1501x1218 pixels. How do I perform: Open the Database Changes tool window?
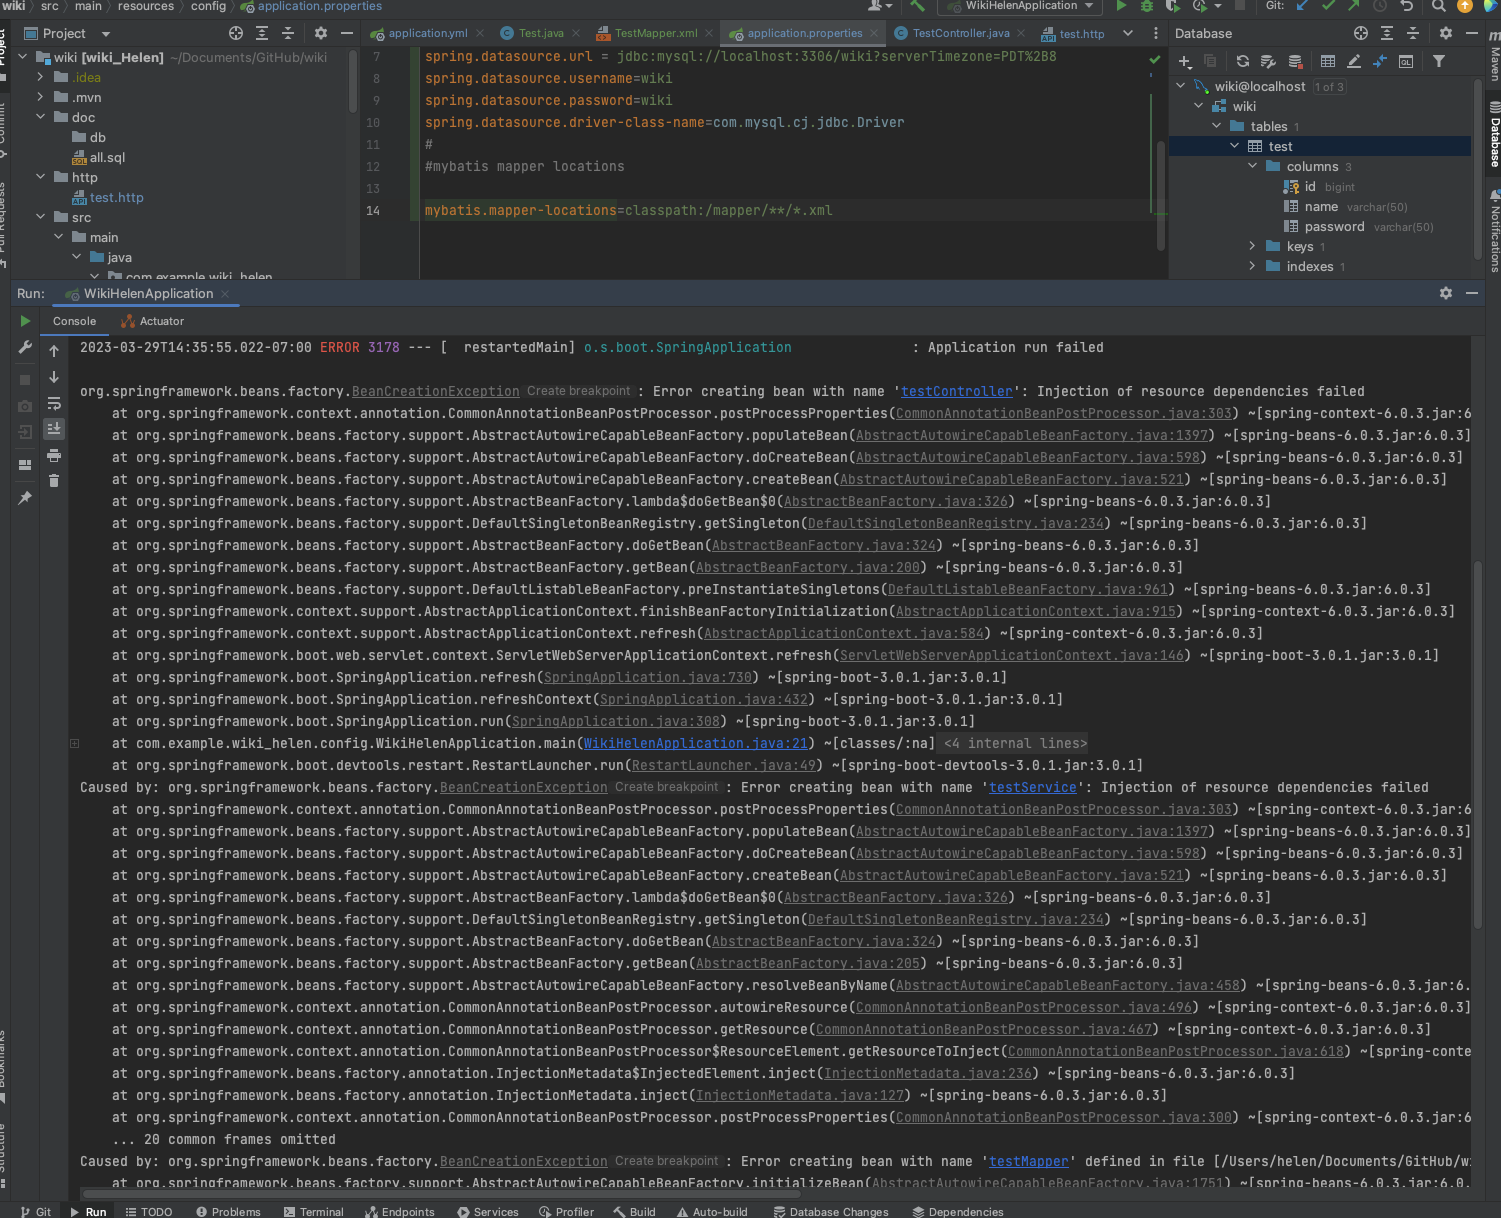pyautogui.click(x=830, y=1211)
